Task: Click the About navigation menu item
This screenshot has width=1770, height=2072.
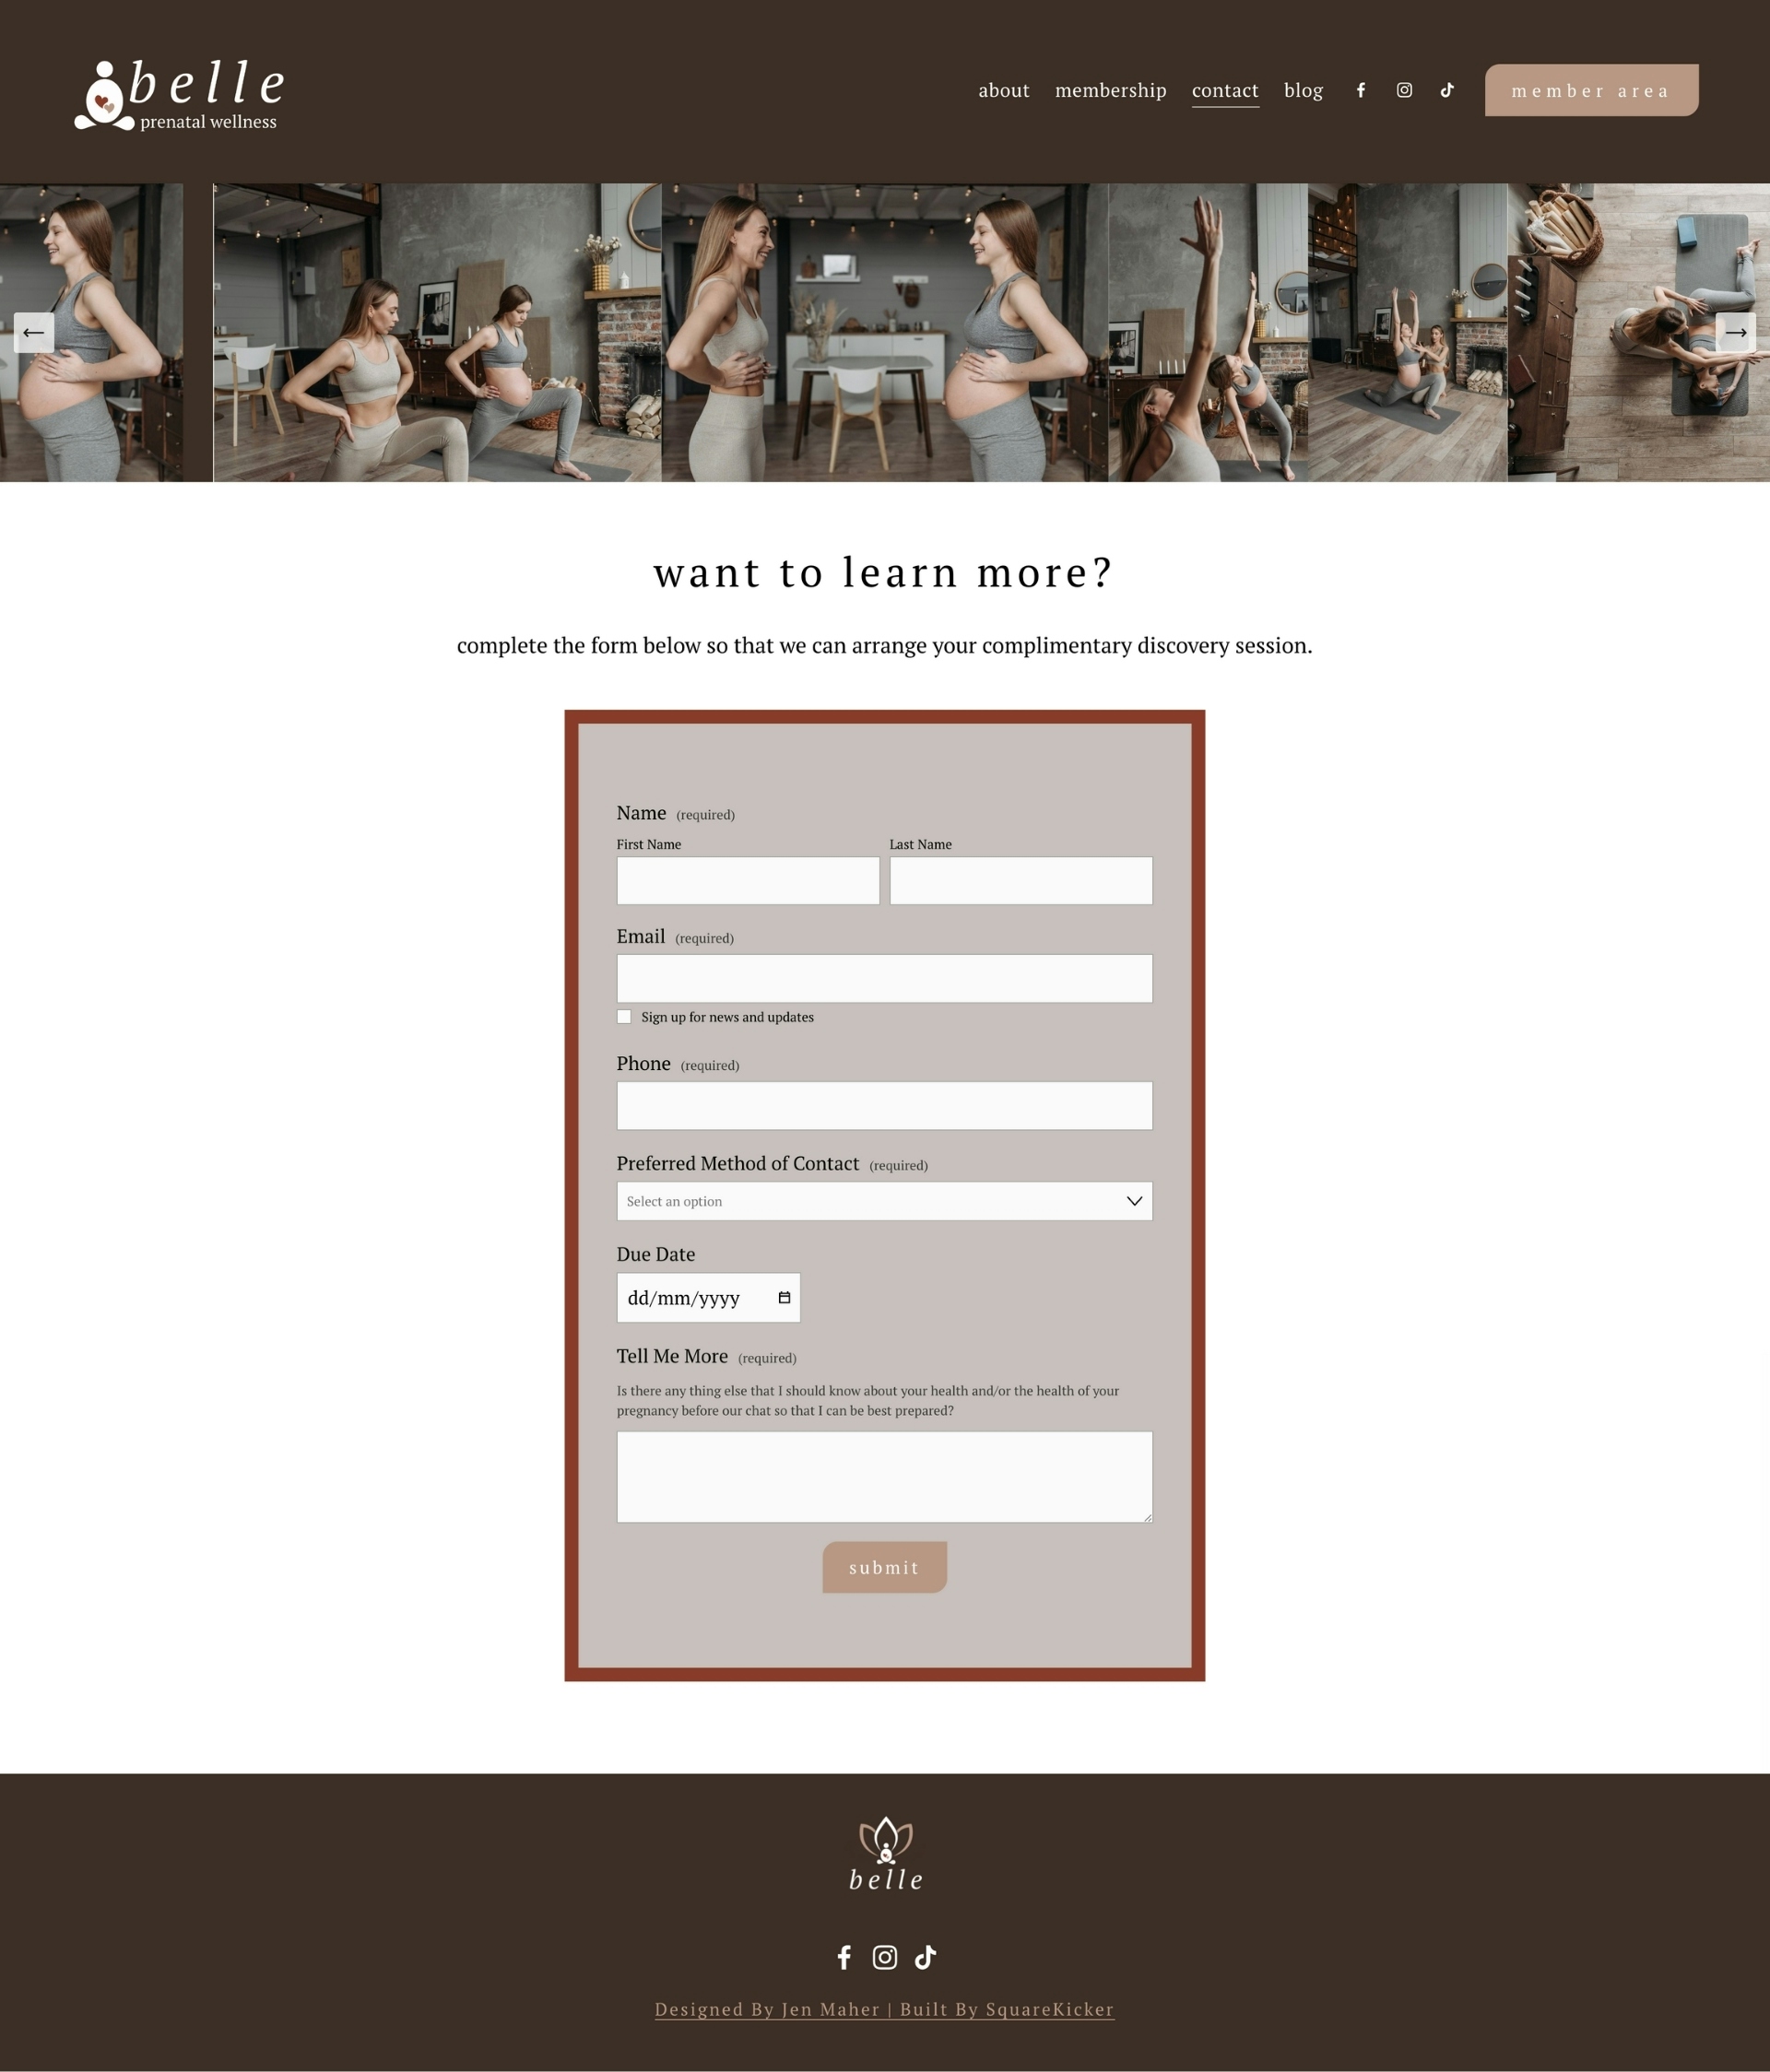Action: click(1003, 89)
